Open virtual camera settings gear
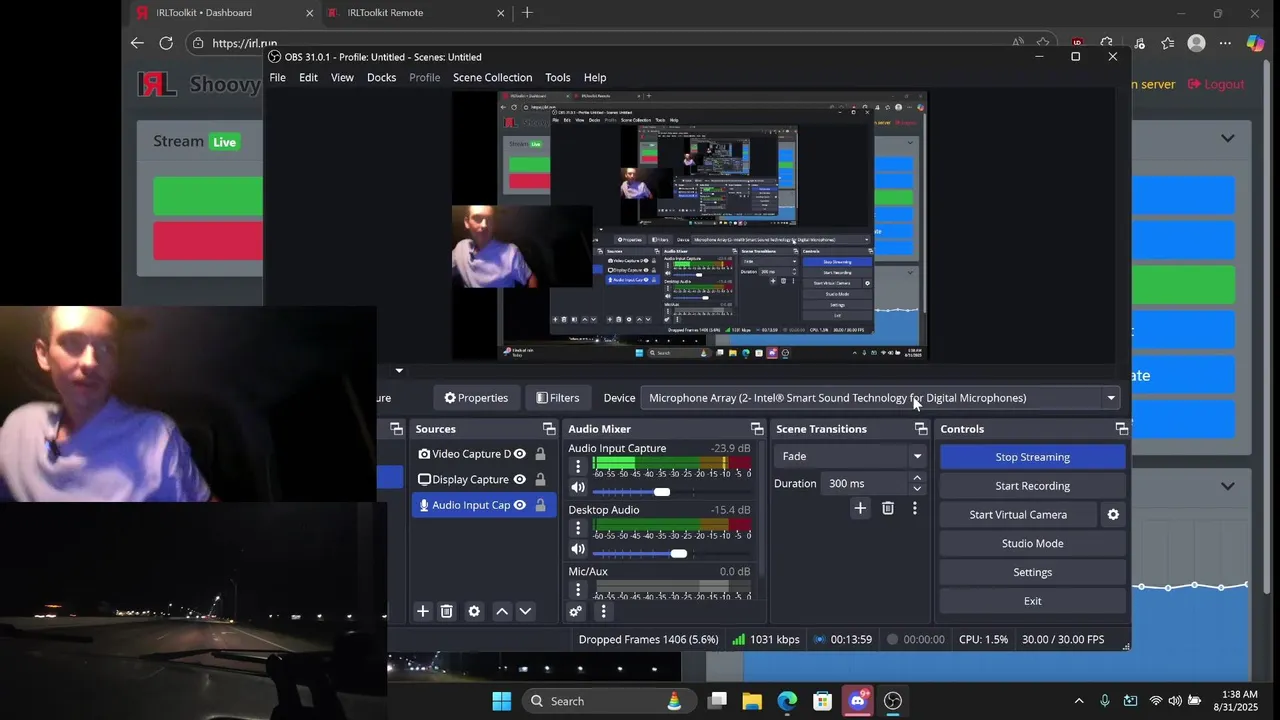 click(1113, 514)
